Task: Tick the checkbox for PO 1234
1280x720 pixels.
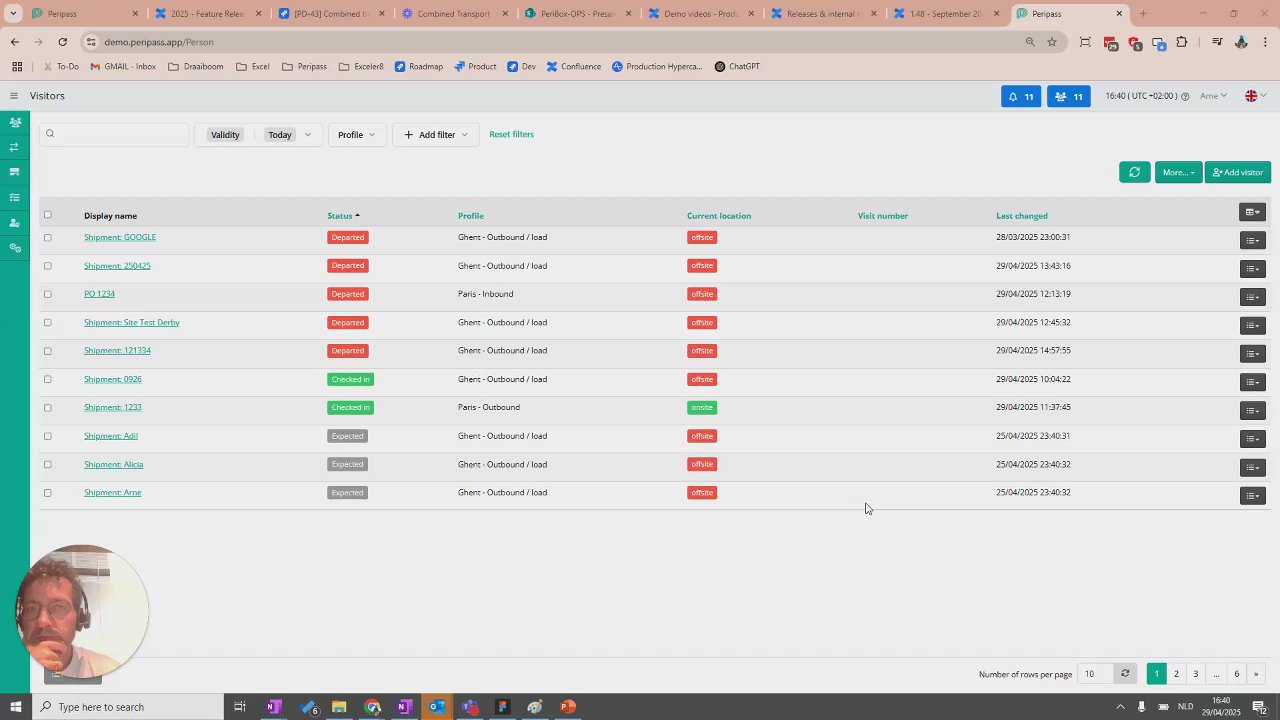Action: click(47, 294)
